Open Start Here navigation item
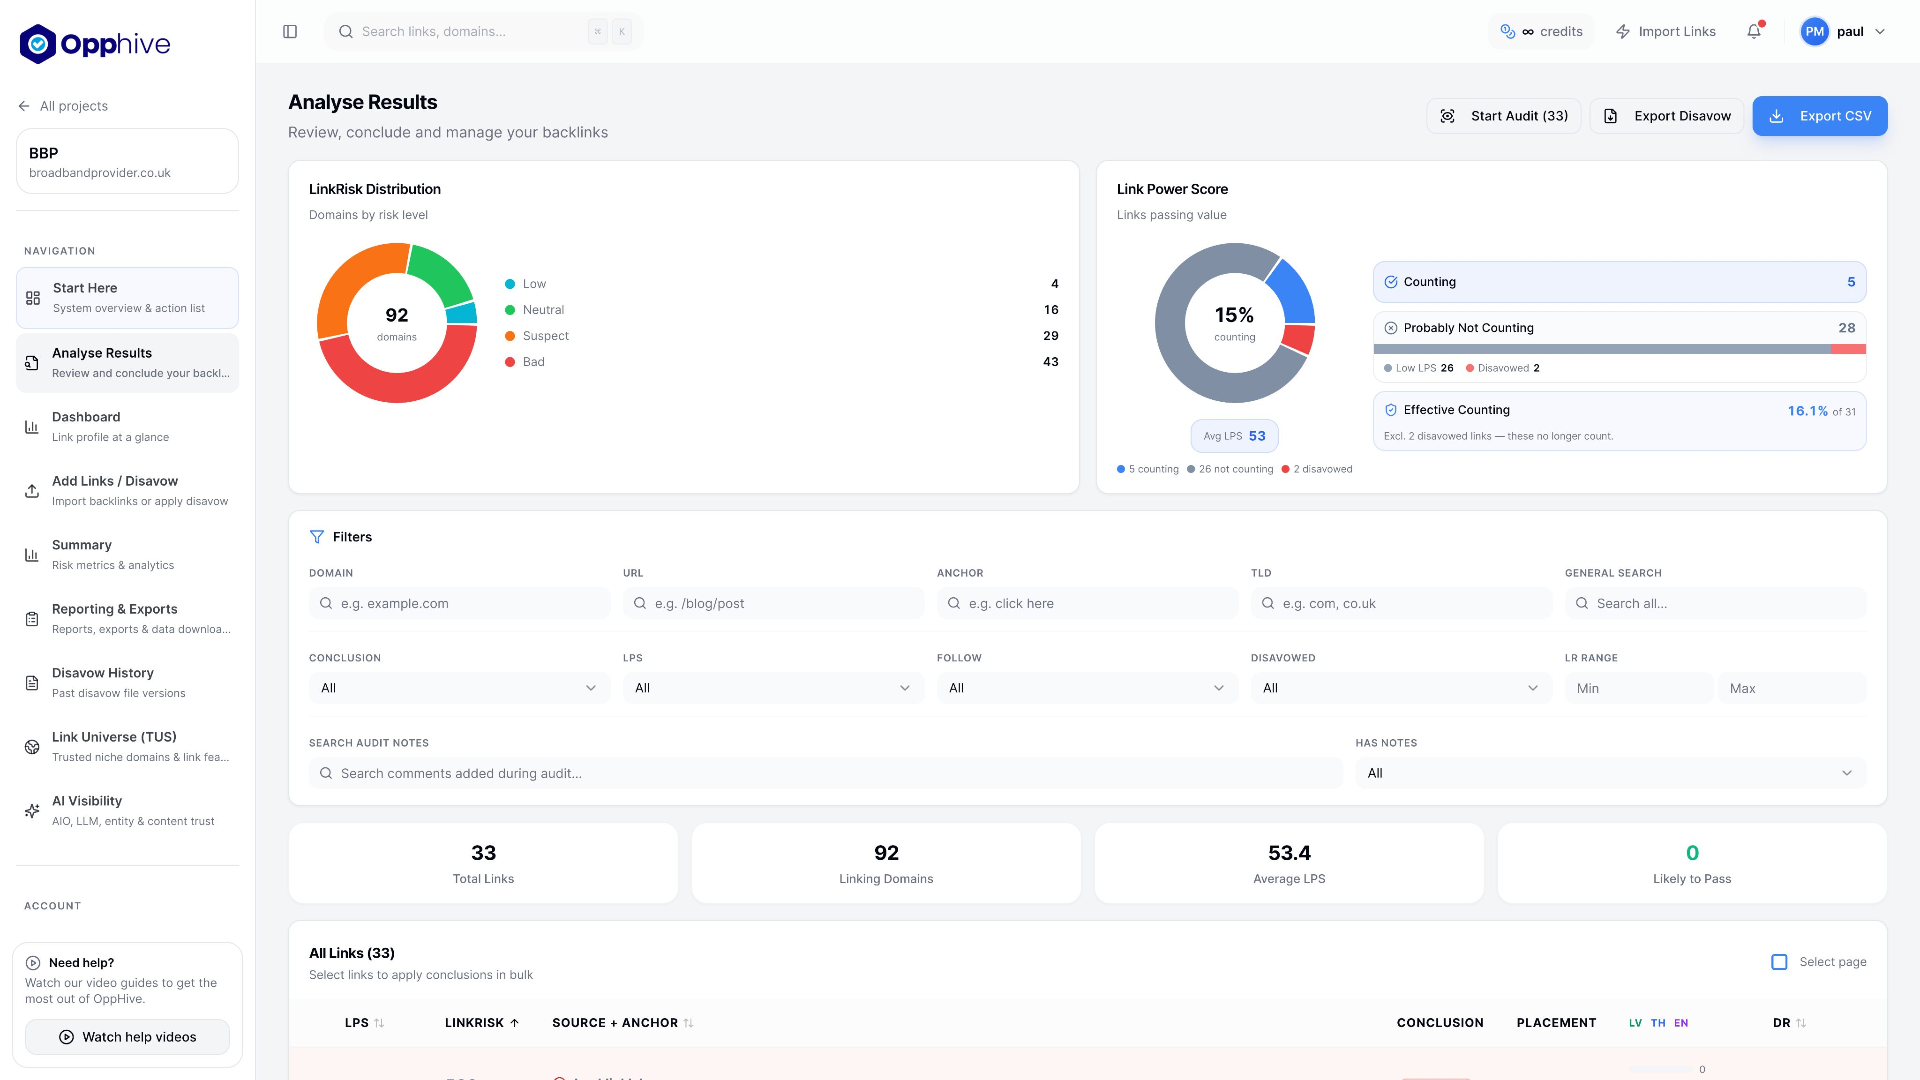Screen dimensions: 1920x1080 127,298
